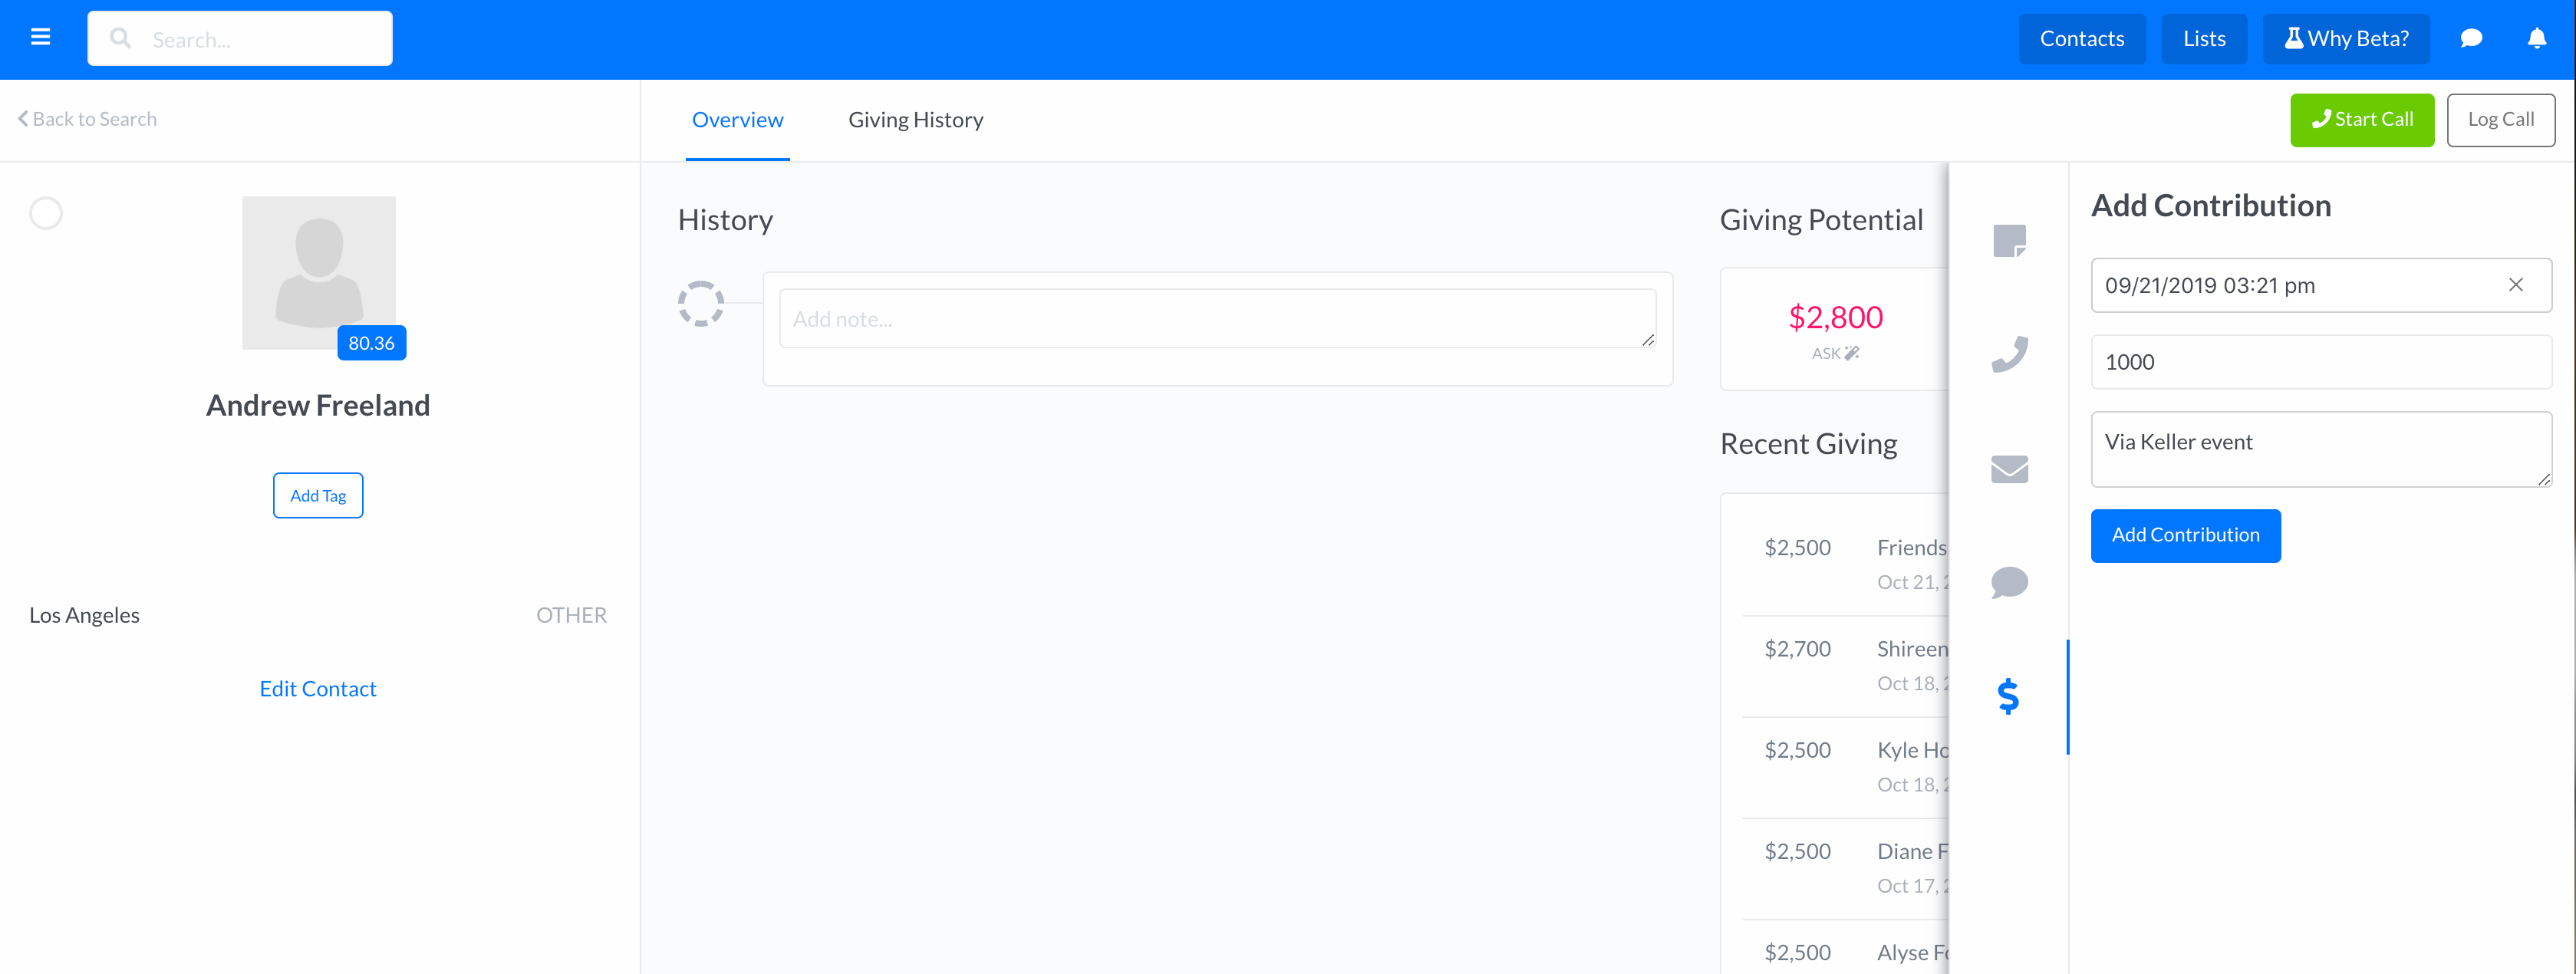Click Log Call button
The width and height of the screenshot is (2576, 974).
2501,120
